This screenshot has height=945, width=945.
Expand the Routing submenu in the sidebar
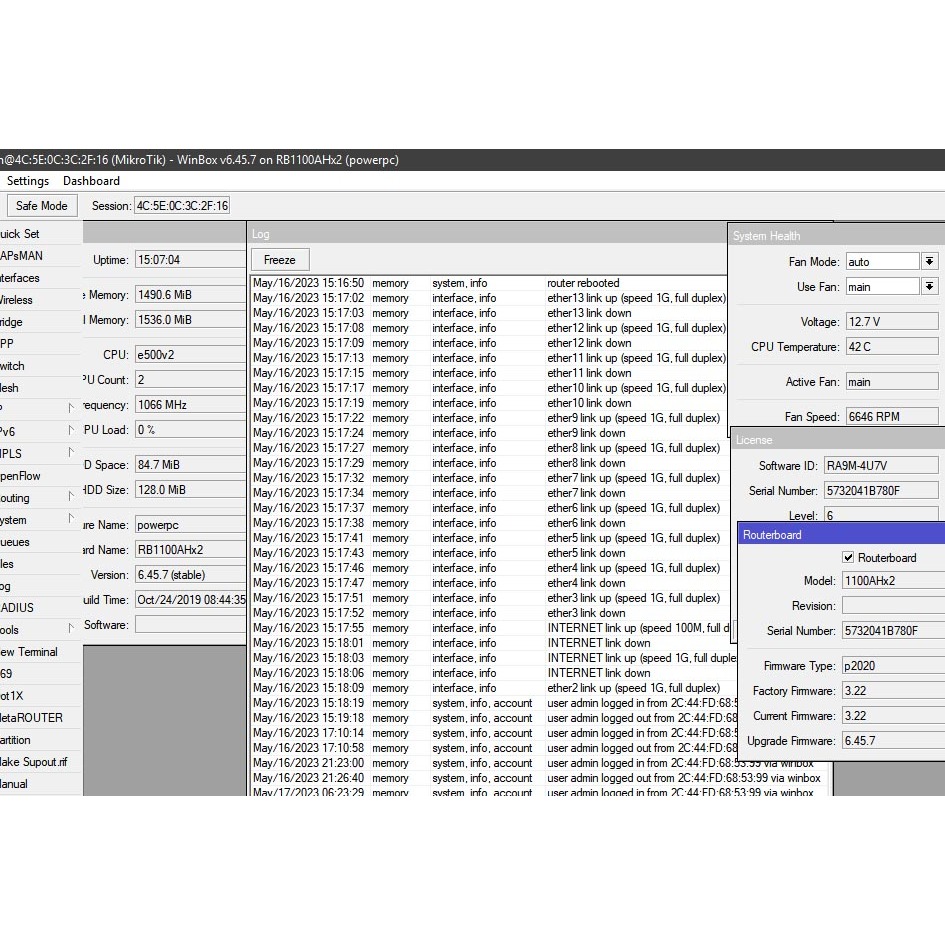[40, 498]
